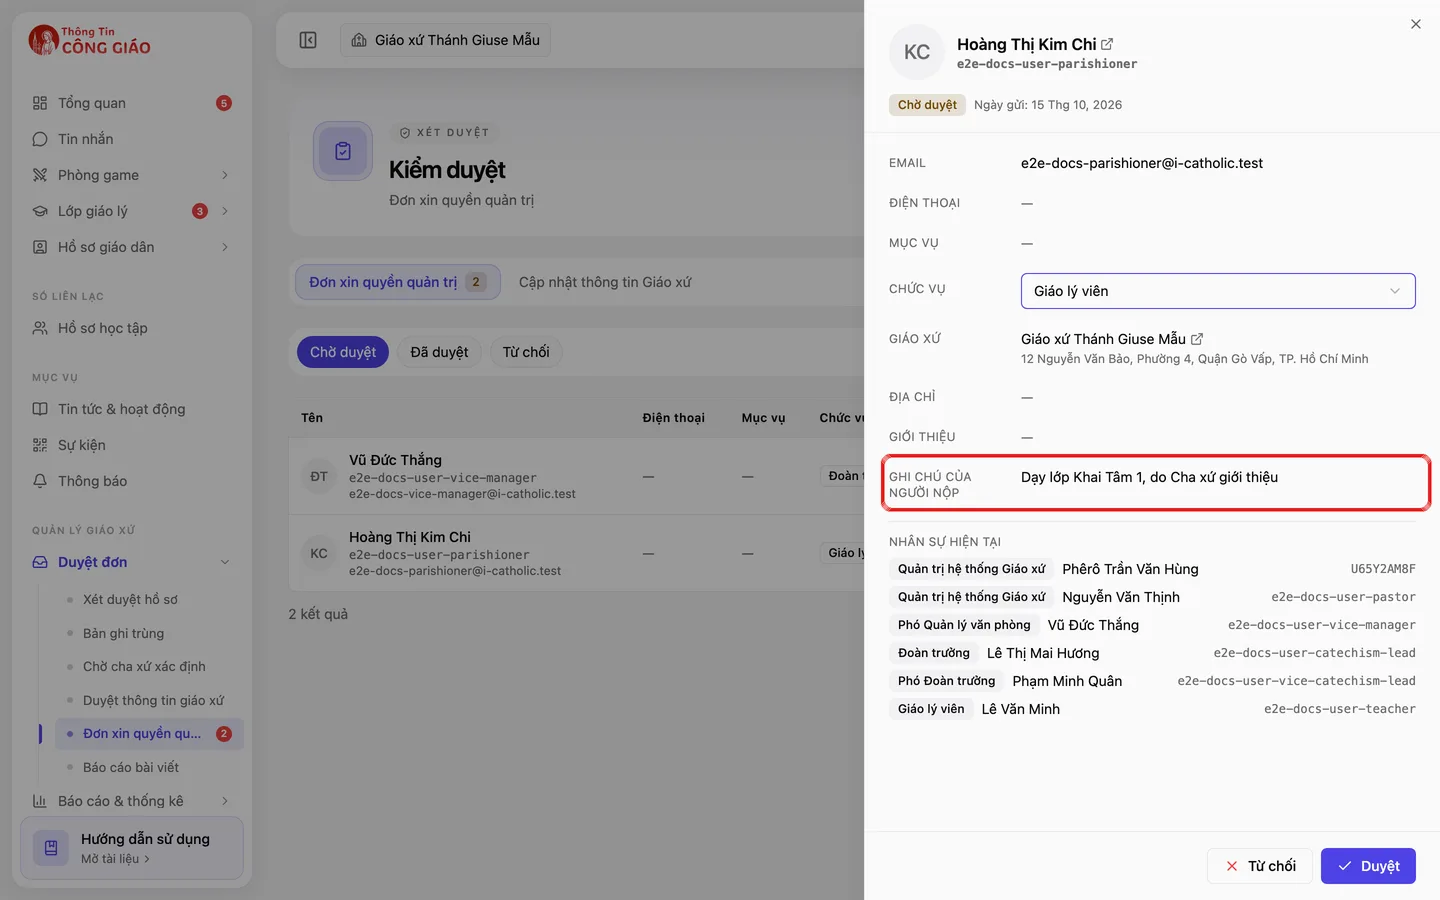Open Chờ cha xứ xác định item
Screen dimensions: 1440x900
(144, 666)
